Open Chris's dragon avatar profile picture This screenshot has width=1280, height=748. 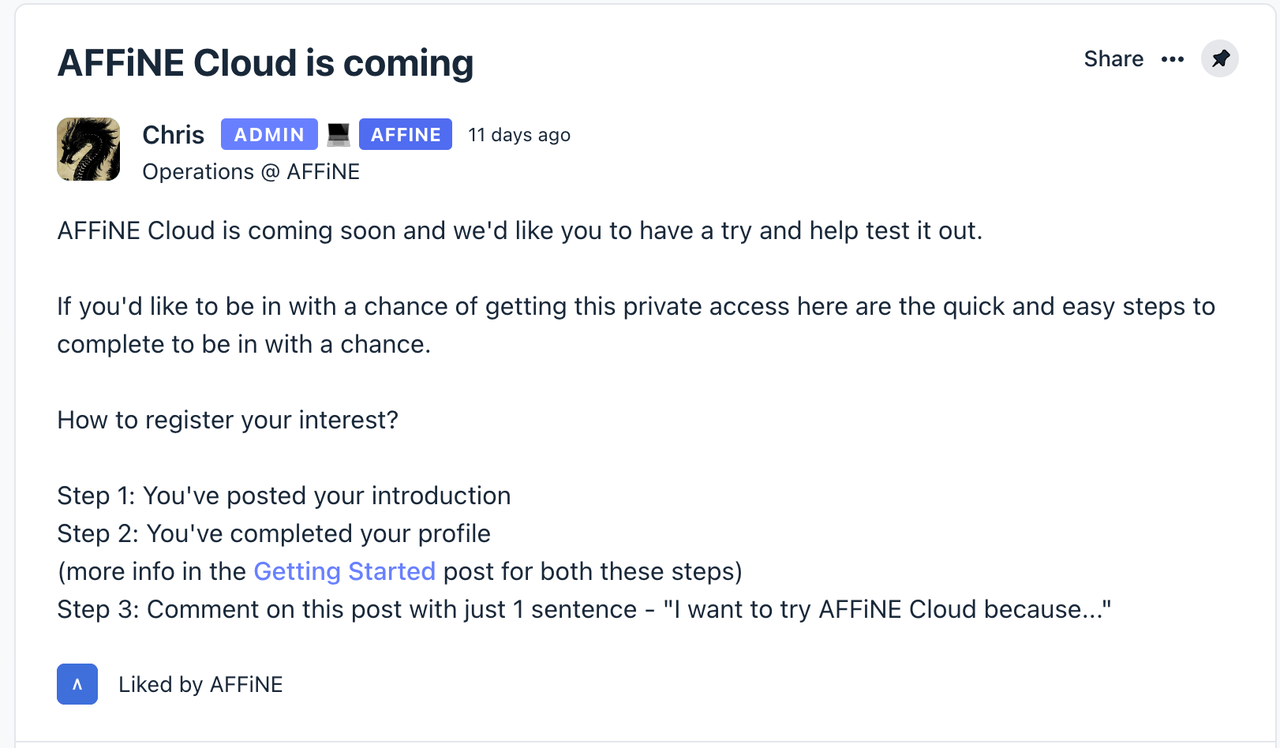coord(88,149)
